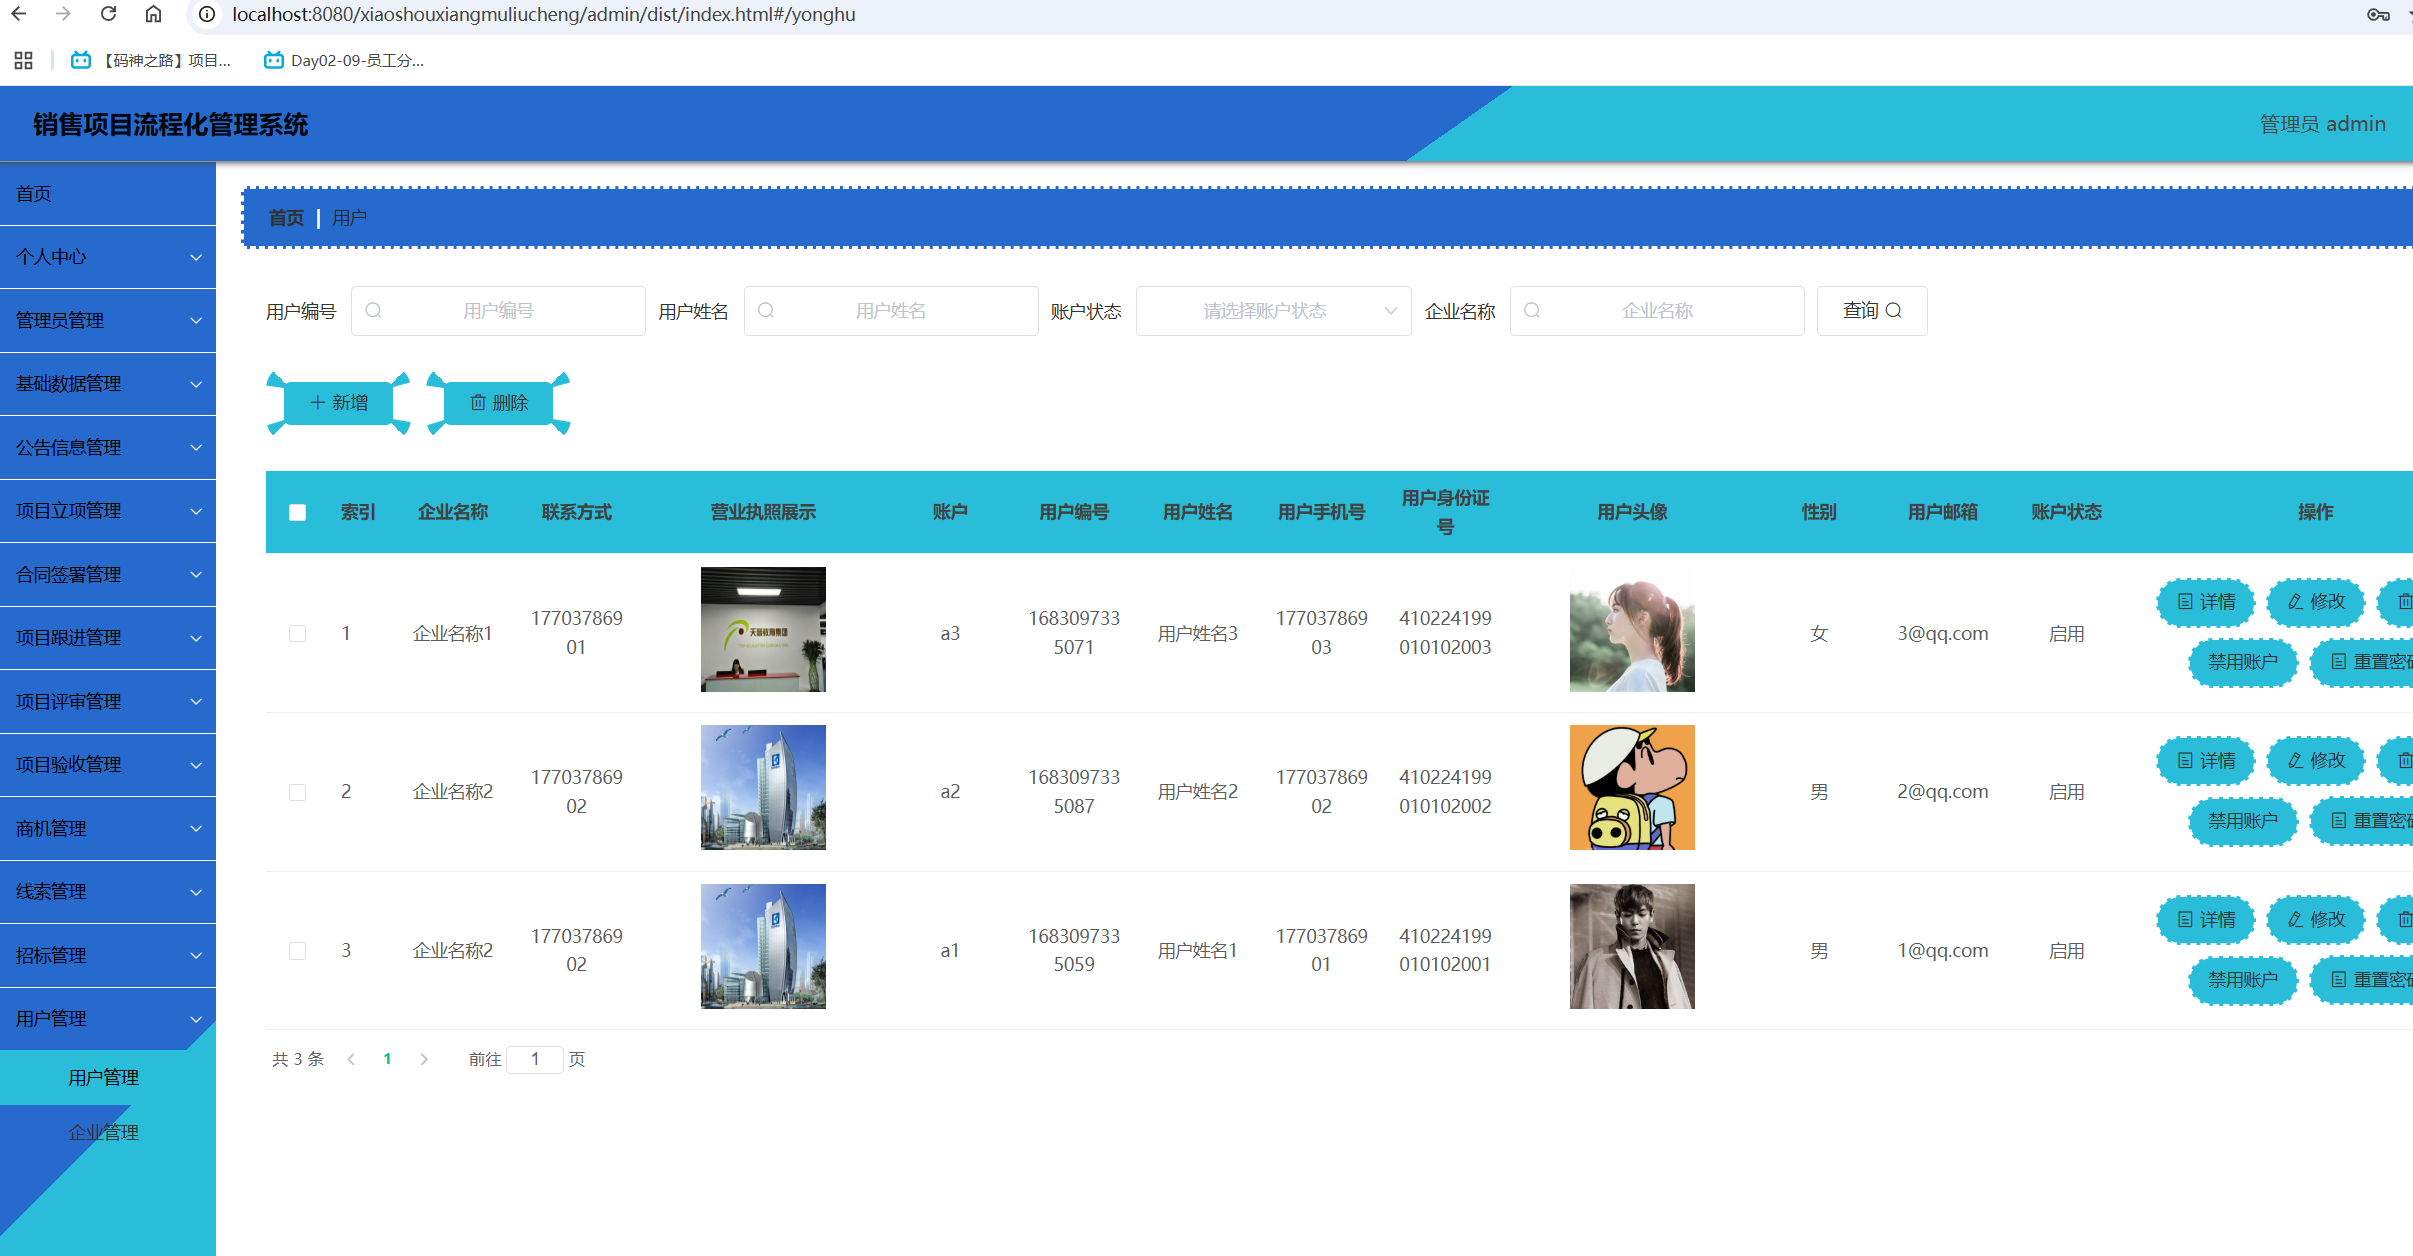Open 详情 for user 用户姓名3
The height and width of the screenshot is (1256, 2413).
[x=2206, y=602]
